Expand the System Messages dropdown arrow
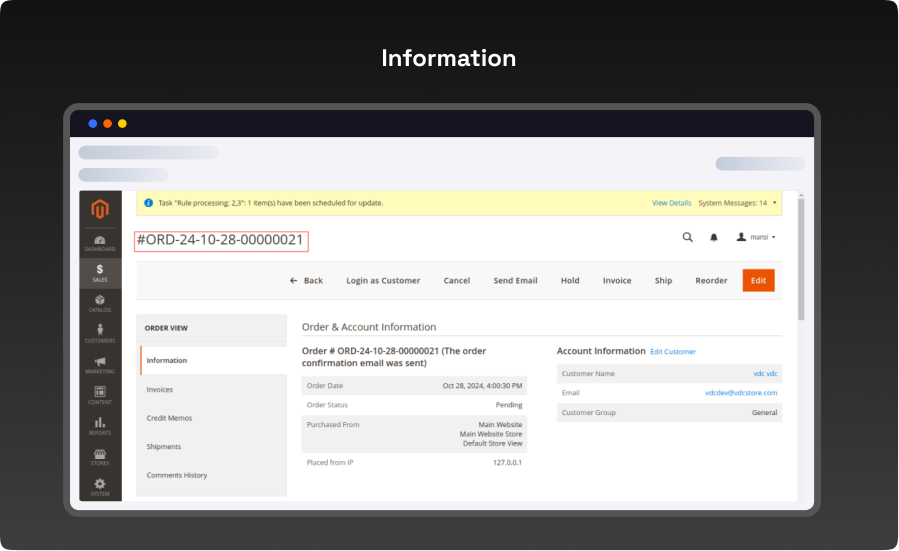Viewport: 899px width, 551px height. [774, 203]
